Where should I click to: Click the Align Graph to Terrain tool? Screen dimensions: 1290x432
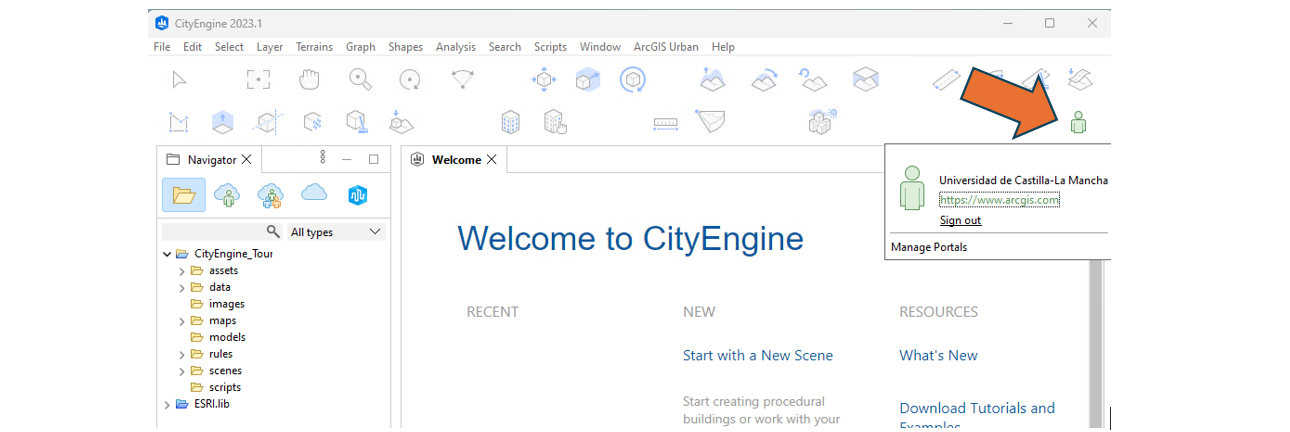[1080, 79]
